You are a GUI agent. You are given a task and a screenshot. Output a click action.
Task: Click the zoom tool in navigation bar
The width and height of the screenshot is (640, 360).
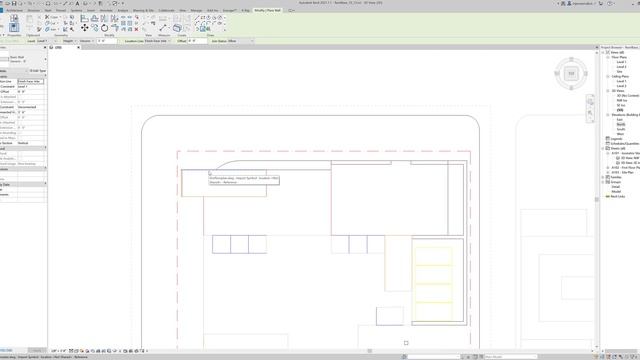point(590,113)
